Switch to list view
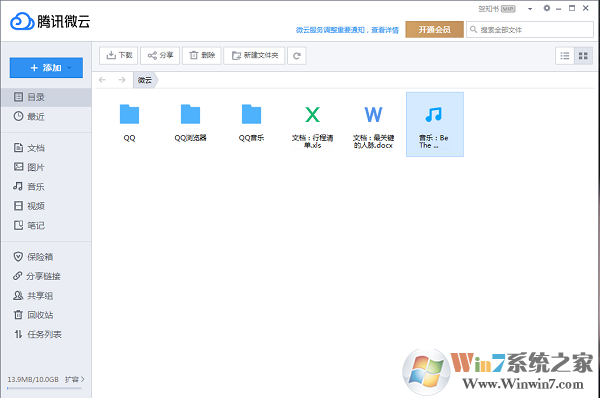600x398 pixels. point(565,56)
